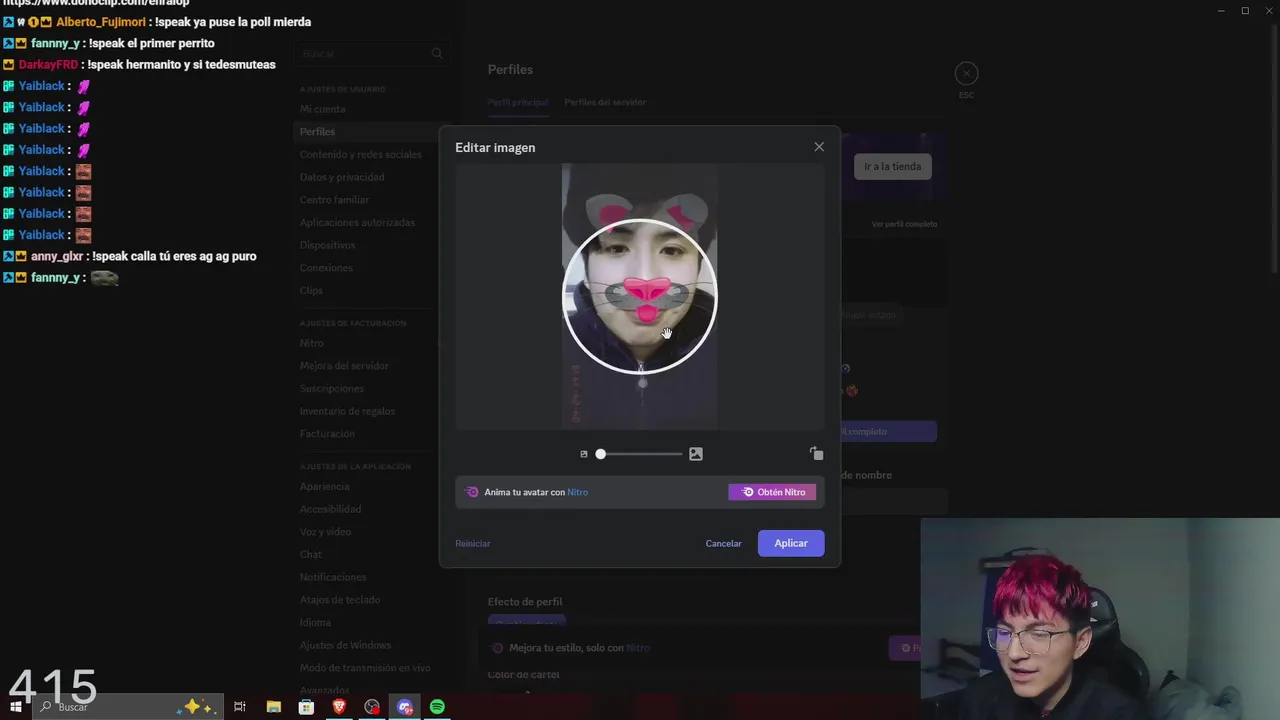
Task: Open Aplicaciones autorizadas settings
Action: pyautogui.click(x=357, y=222)
